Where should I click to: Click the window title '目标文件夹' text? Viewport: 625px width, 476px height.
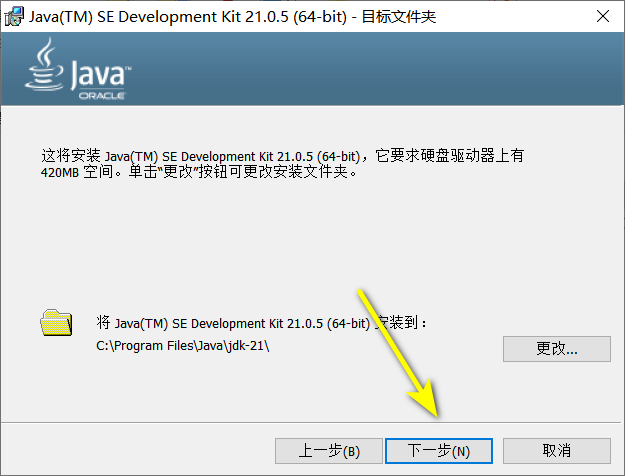pos(399,17)
